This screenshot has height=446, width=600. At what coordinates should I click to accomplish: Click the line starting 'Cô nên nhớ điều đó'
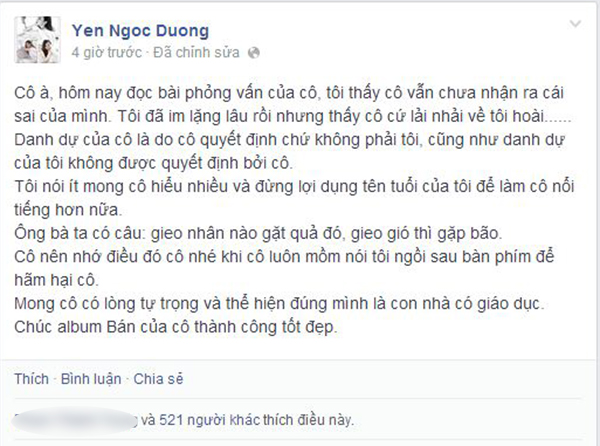[284, 257]
